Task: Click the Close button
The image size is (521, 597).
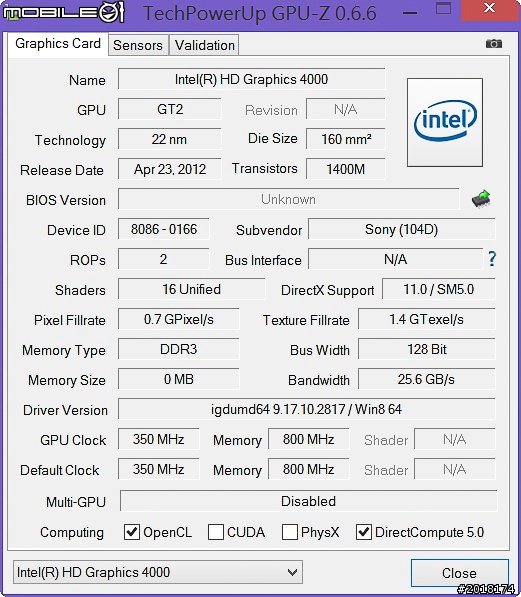Action: click(x=459, y=573)
